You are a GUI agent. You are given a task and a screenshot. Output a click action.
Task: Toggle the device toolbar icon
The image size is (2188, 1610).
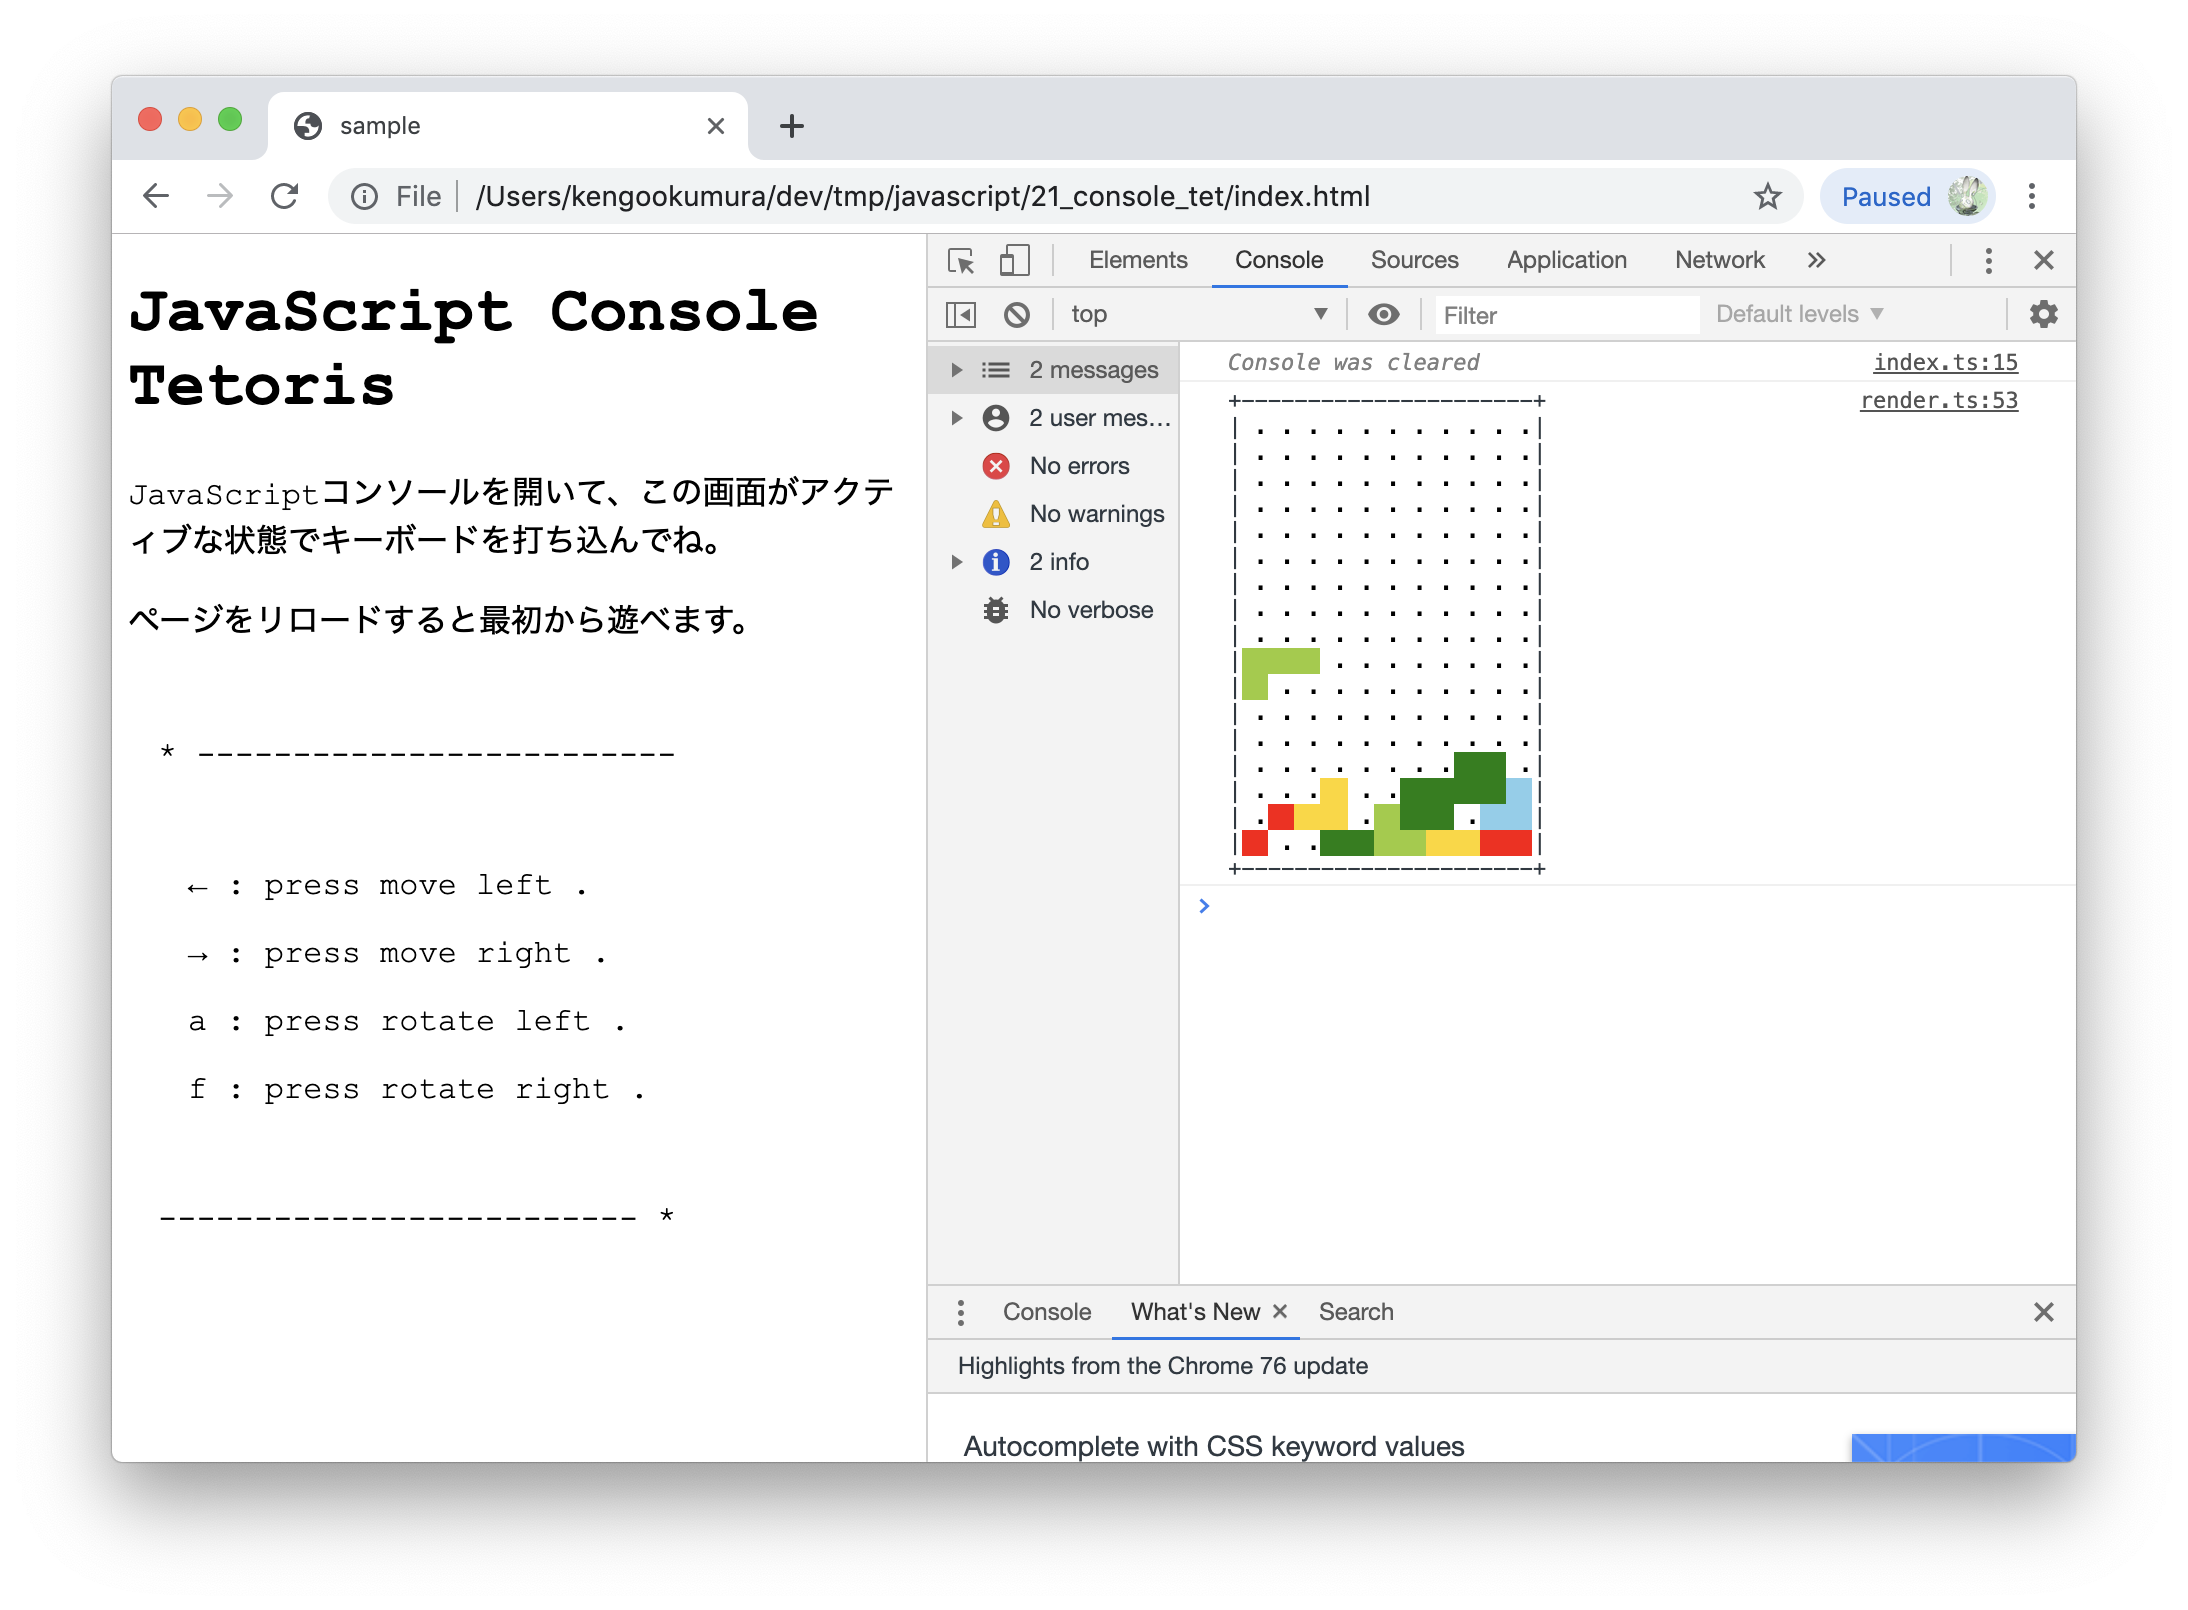(x=1014, y=261)
